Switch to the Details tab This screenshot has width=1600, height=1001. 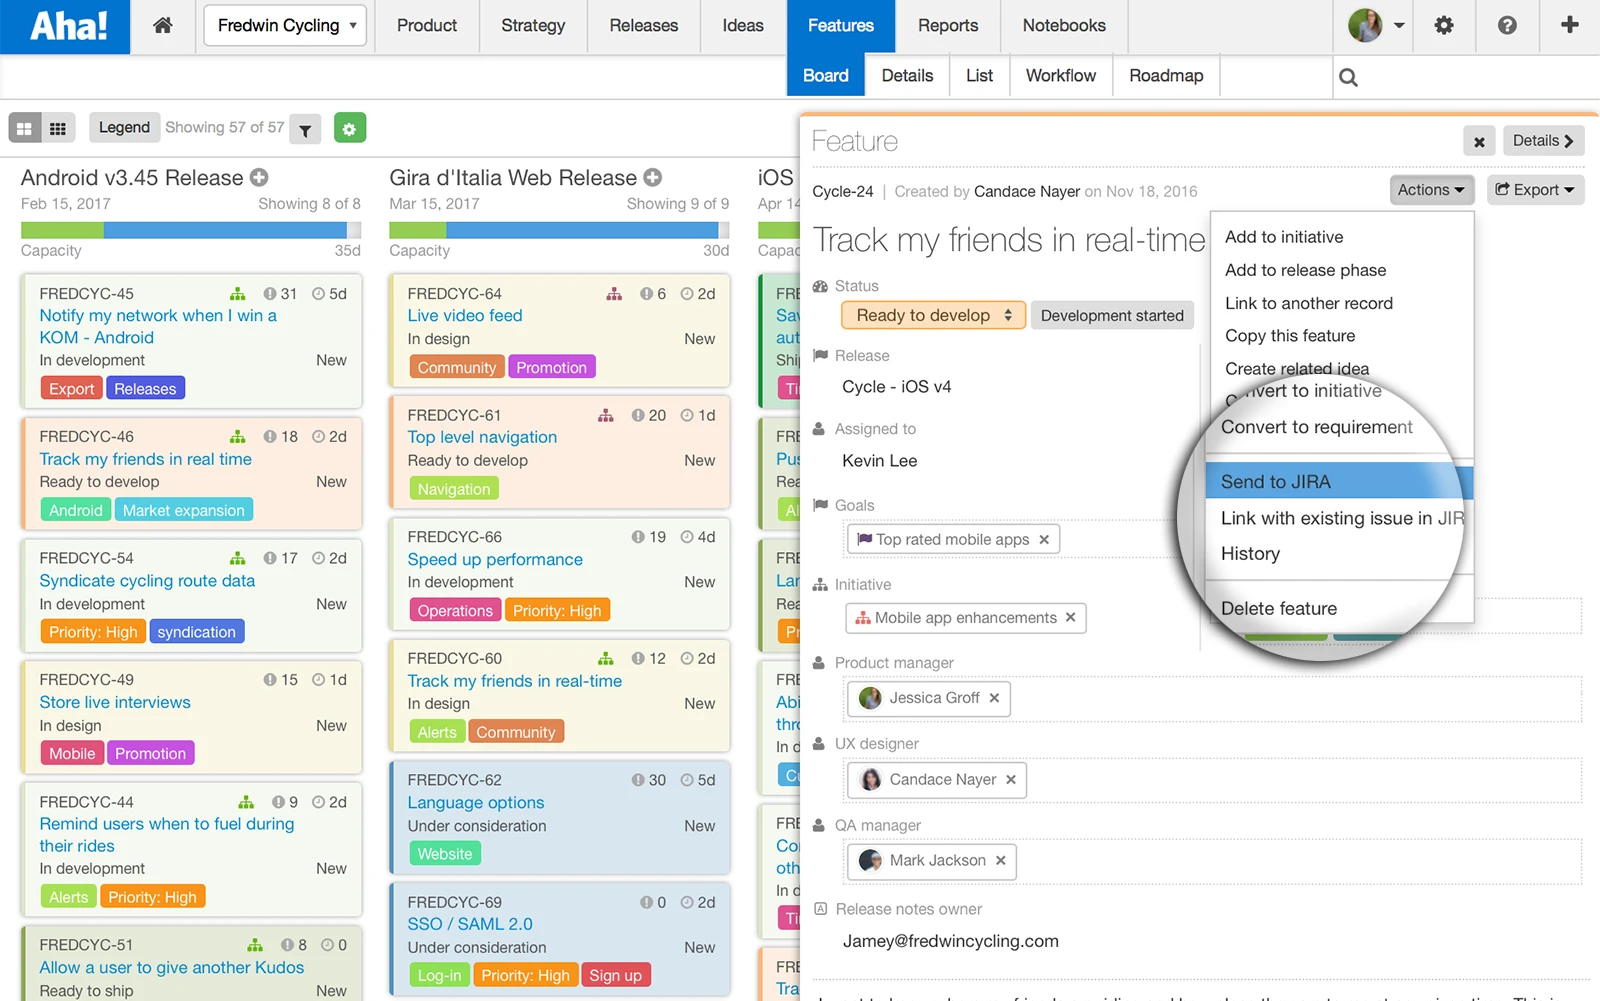[907, 76]
